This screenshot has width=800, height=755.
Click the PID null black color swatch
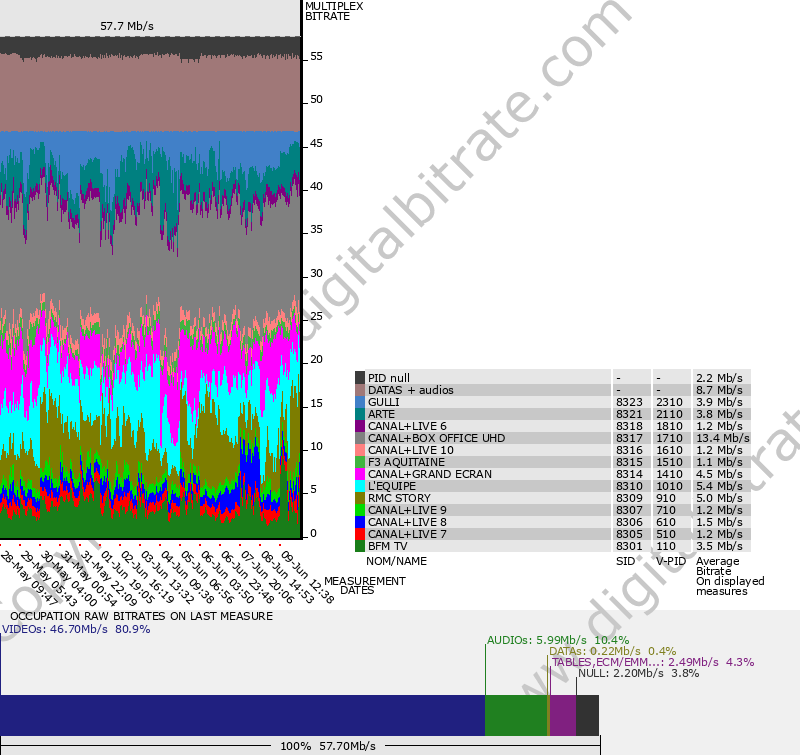(360, 378)
